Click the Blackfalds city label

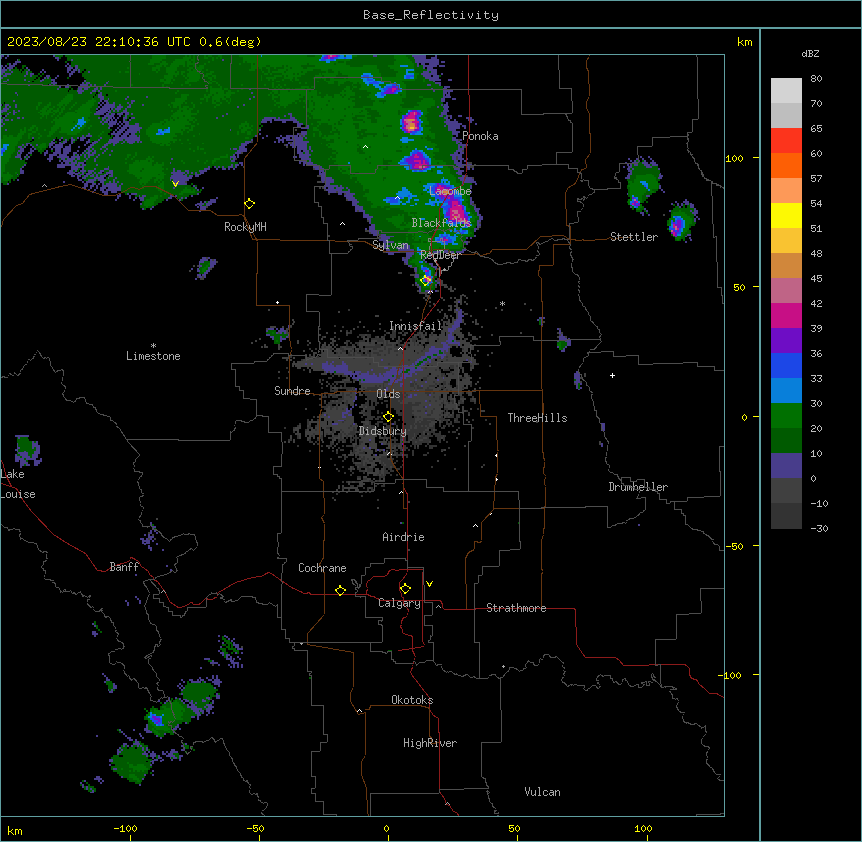(441, 223)
